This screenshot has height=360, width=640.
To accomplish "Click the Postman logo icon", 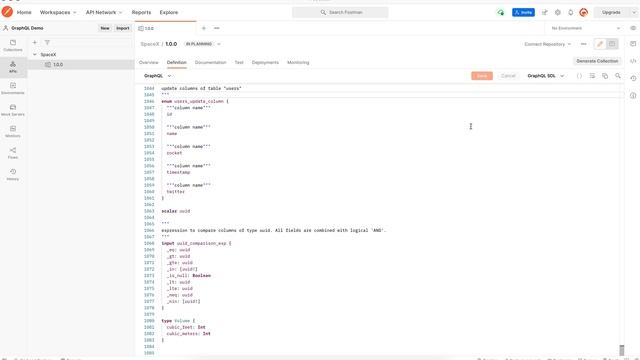I will pos(7,12).
